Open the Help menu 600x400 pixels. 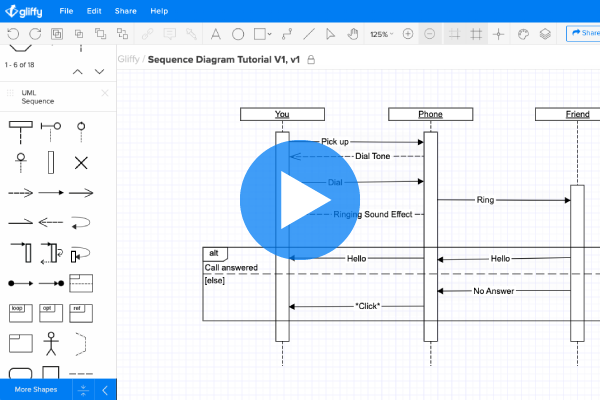tap(158, 10)
